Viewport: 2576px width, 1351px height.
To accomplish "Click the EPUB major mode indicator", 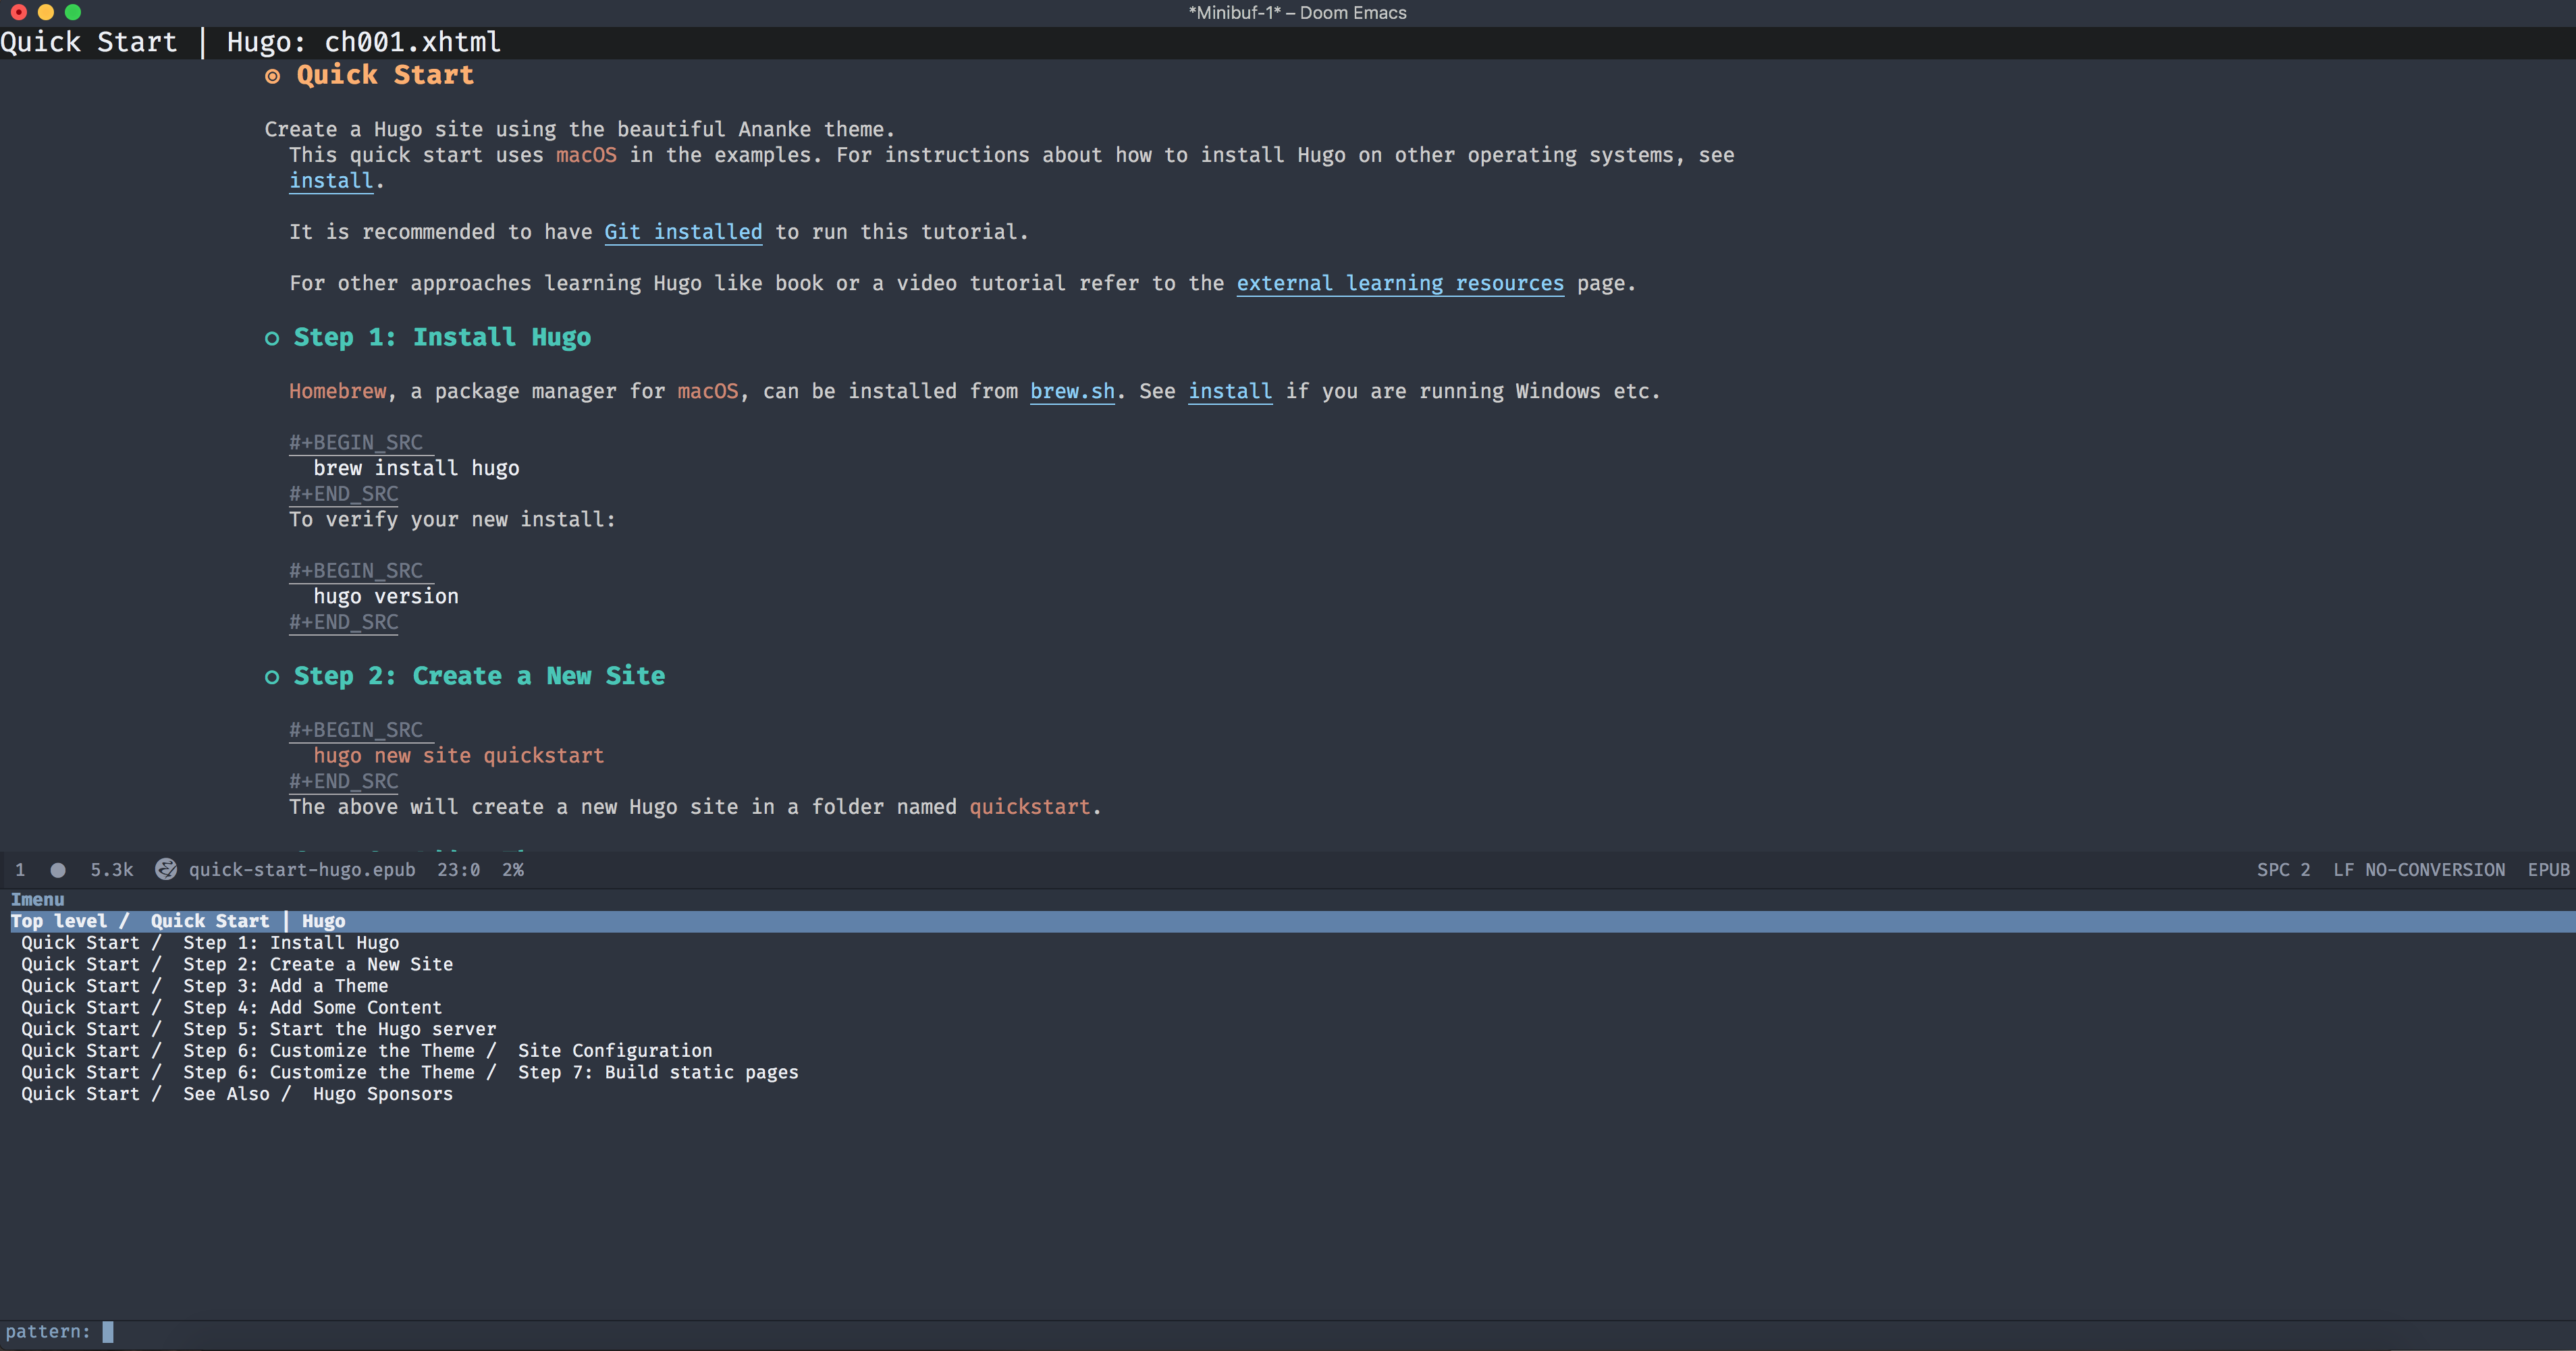I will pyautogui.click(x=2548, y=870).
